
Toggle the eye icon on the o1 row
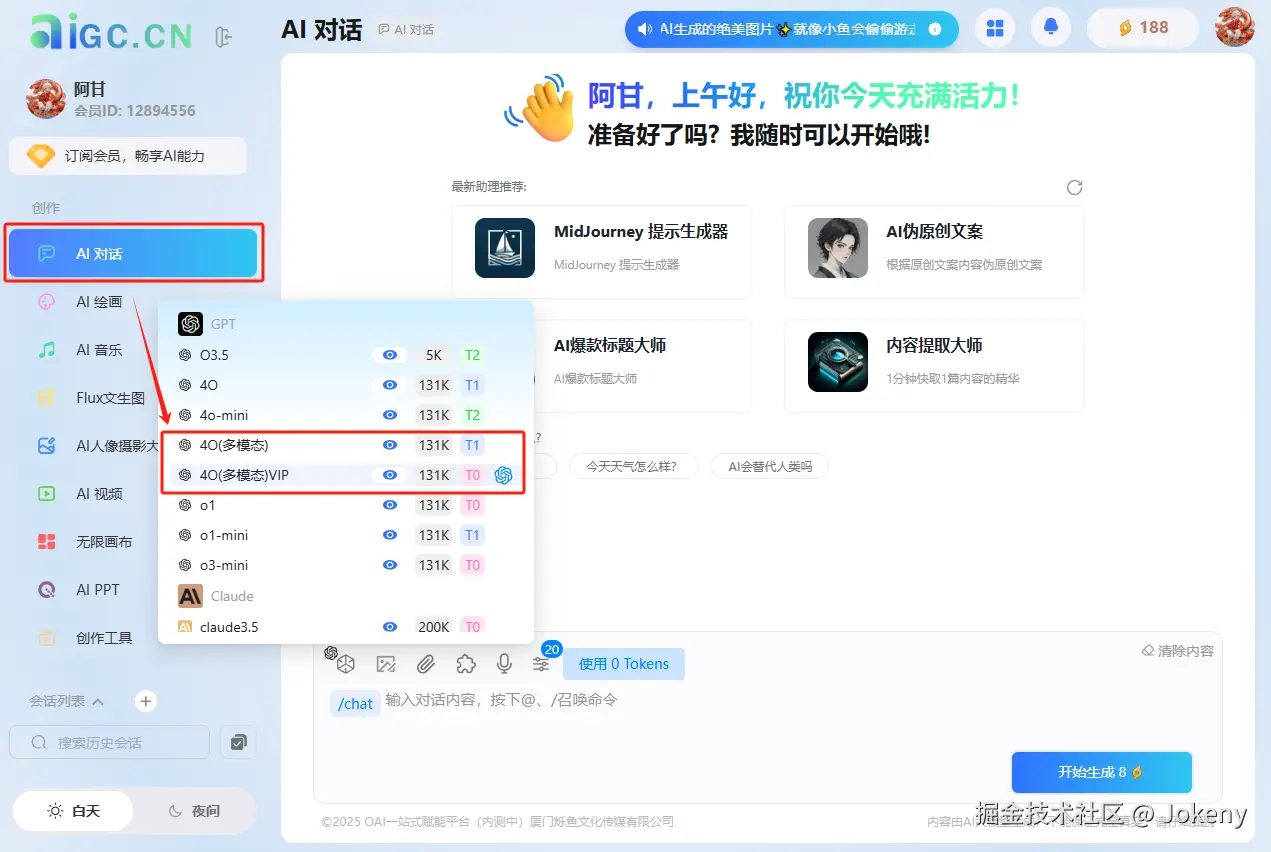(390, 505)
